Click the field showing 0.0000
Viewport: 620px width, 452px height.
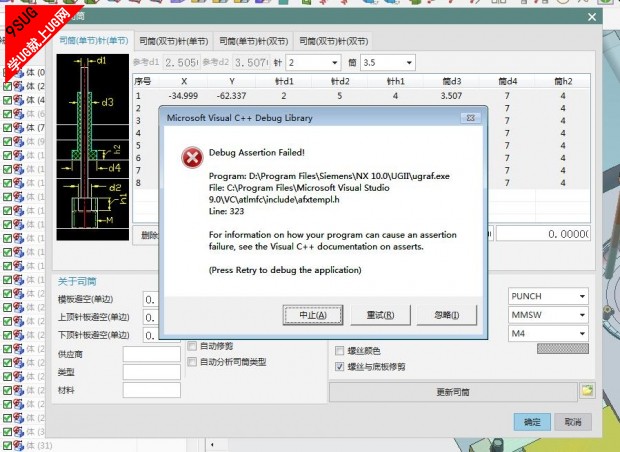(543, 234)
